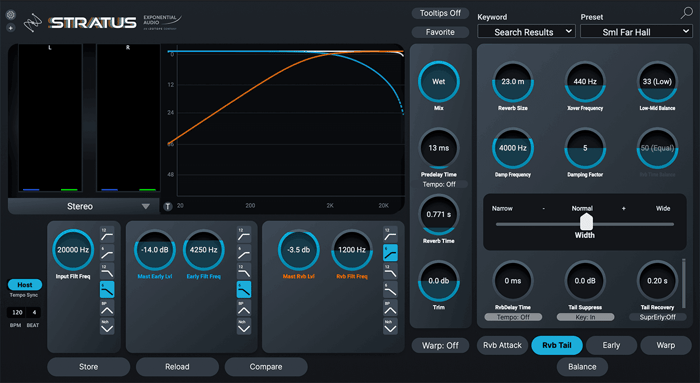Select 12 dB low-pass for Input filter
The image size is (700, 383).
107,271
